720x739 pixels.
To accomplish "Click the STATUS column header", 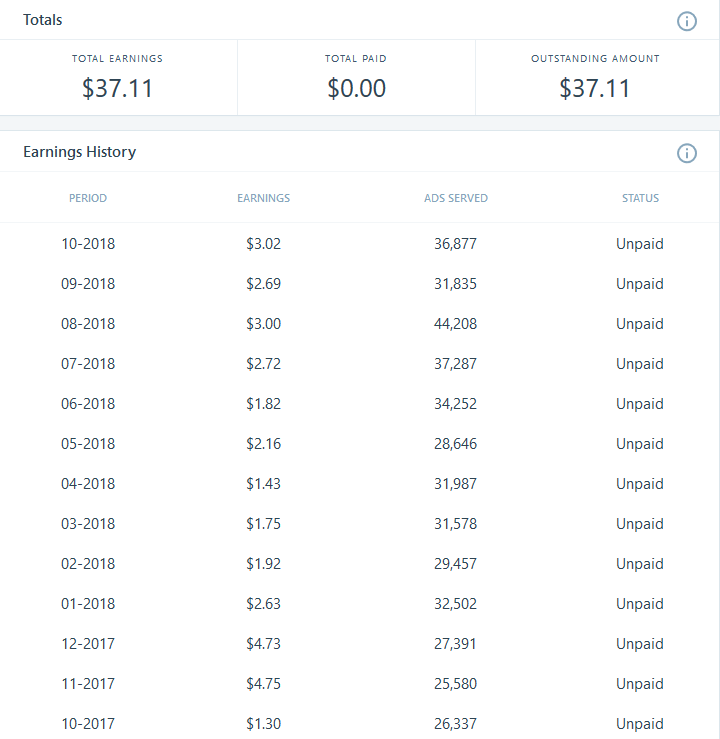I will (x=640, y=198).
